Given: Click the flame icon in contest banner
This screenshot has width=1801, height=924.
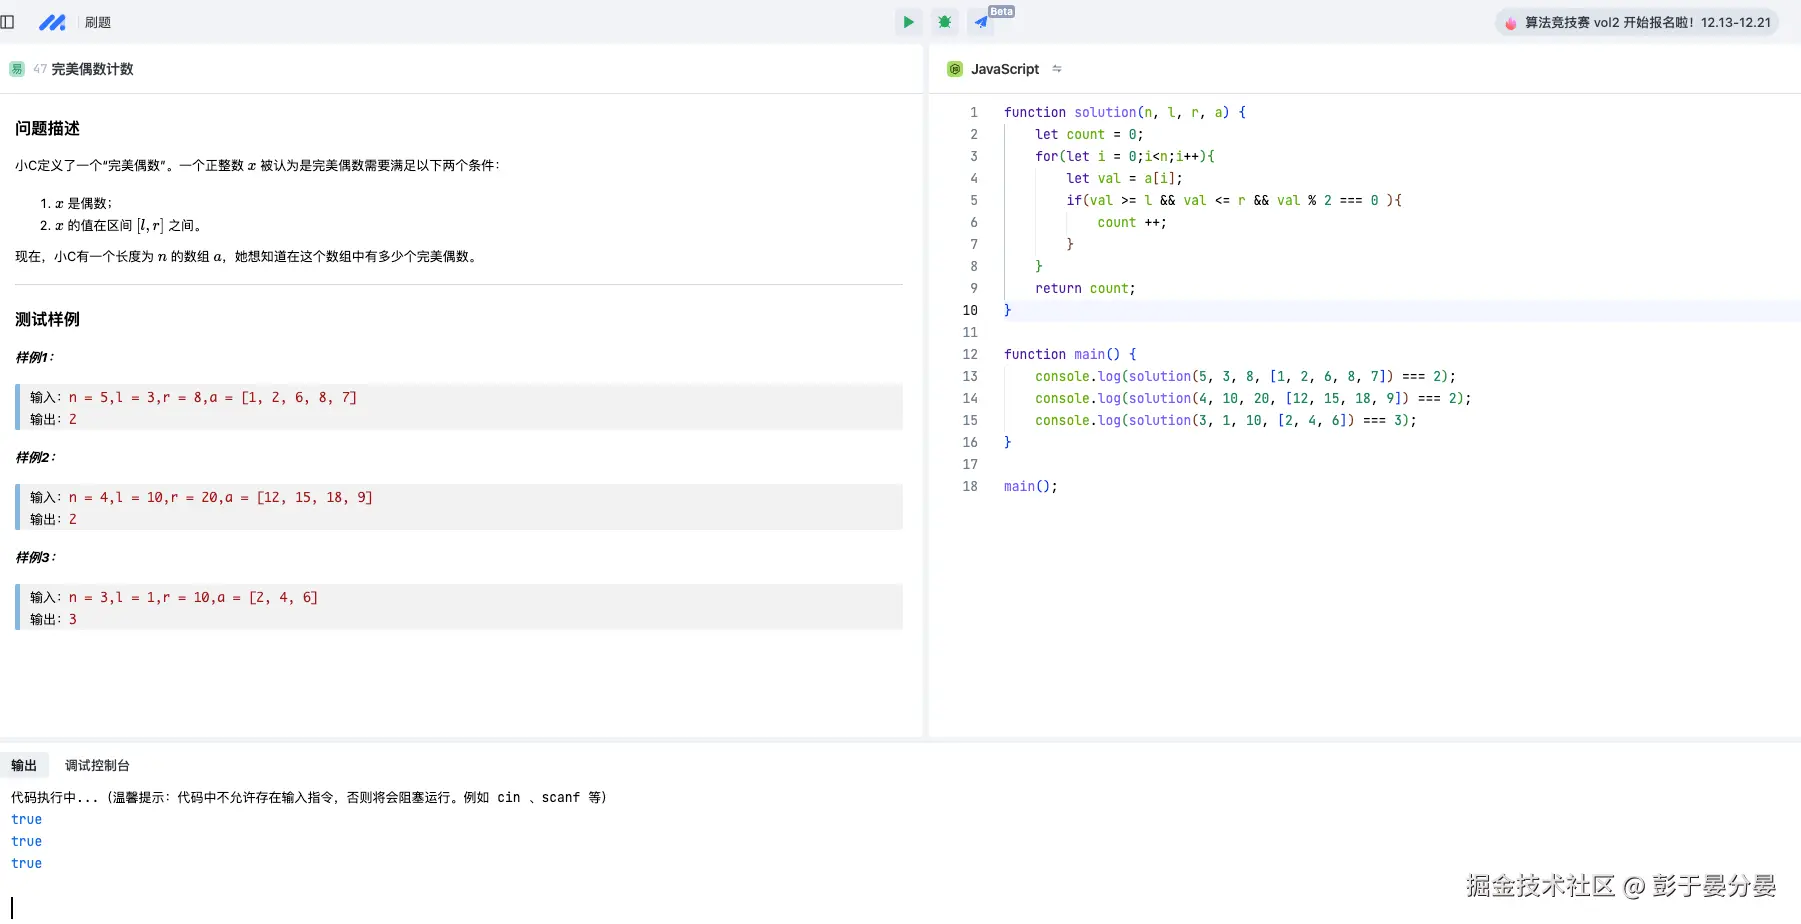Looking at the screenshot, I should click(x=1510, y=23).
